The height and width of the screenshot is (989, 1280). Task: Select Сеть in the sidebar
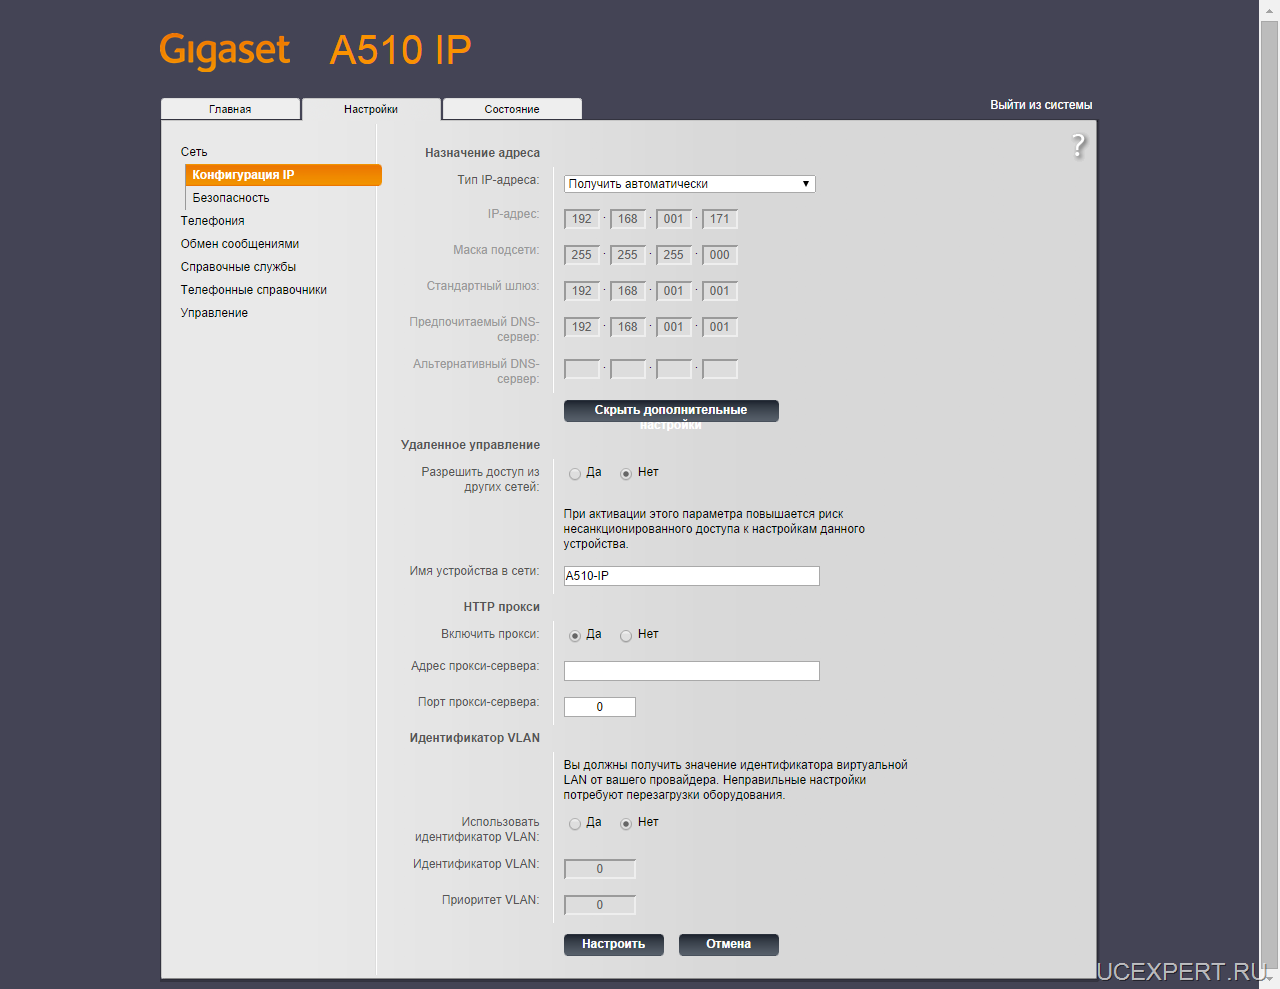click(x=194, y=152)
